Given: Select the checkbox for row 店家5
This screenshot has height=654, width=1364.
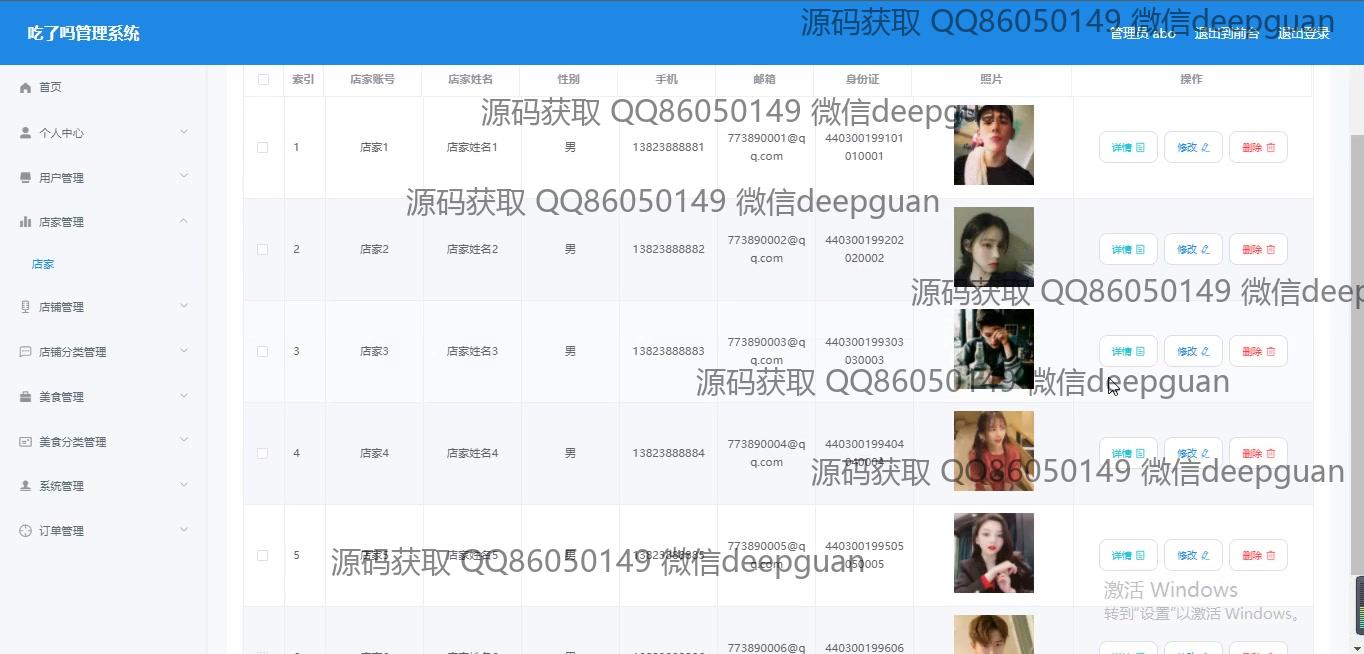Looking at the screenshot, I should point(263,555).
